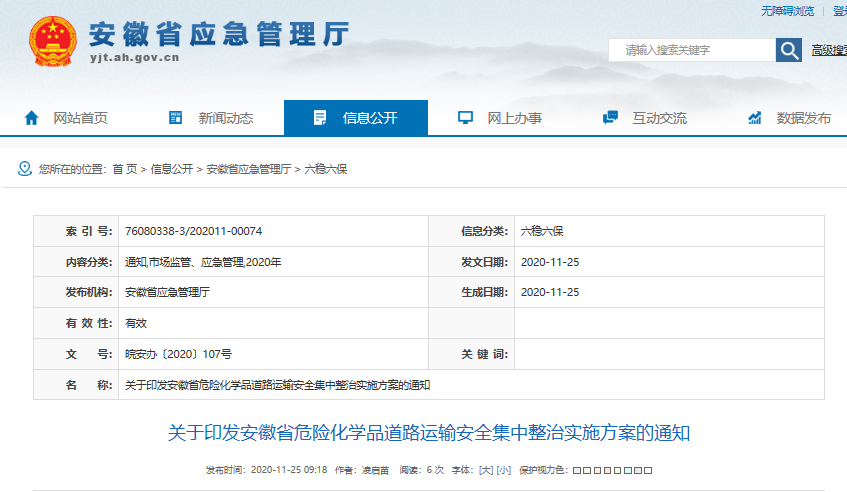Click the 阅读: 6 次 read count
Image resolution: width=847 pixels, height=492 pixels.
(421, 470)
